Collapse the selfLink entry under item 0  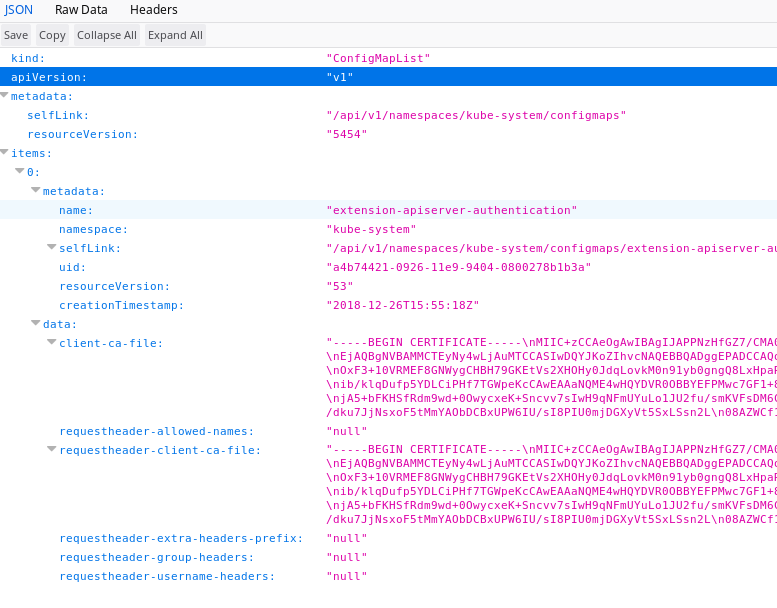[52, 248]
